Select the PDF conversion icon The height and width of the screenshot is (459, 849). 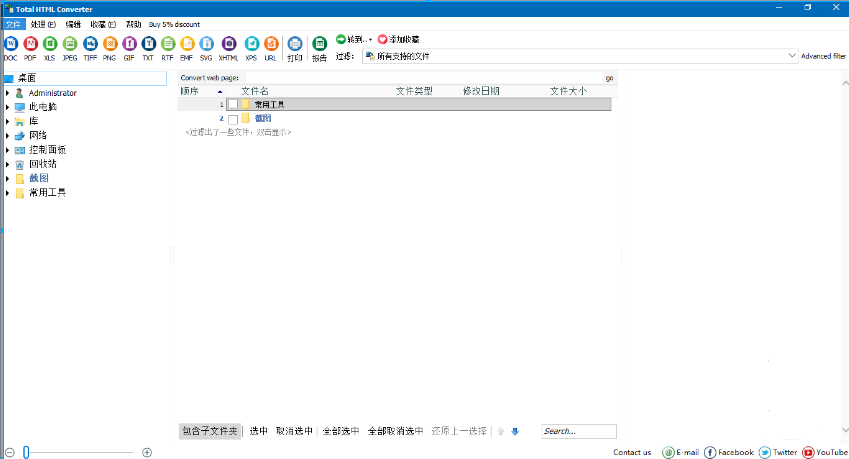30,43
